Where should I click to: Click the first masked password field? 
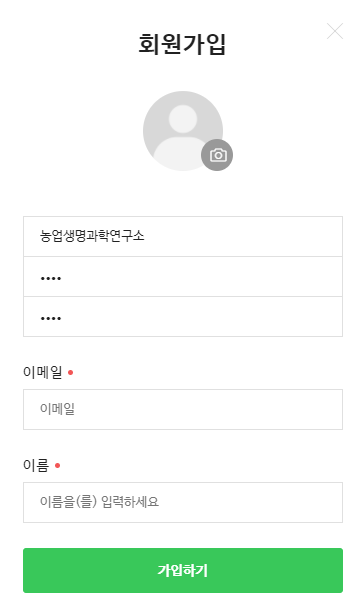pyautogui.click(x=183, y=277)
